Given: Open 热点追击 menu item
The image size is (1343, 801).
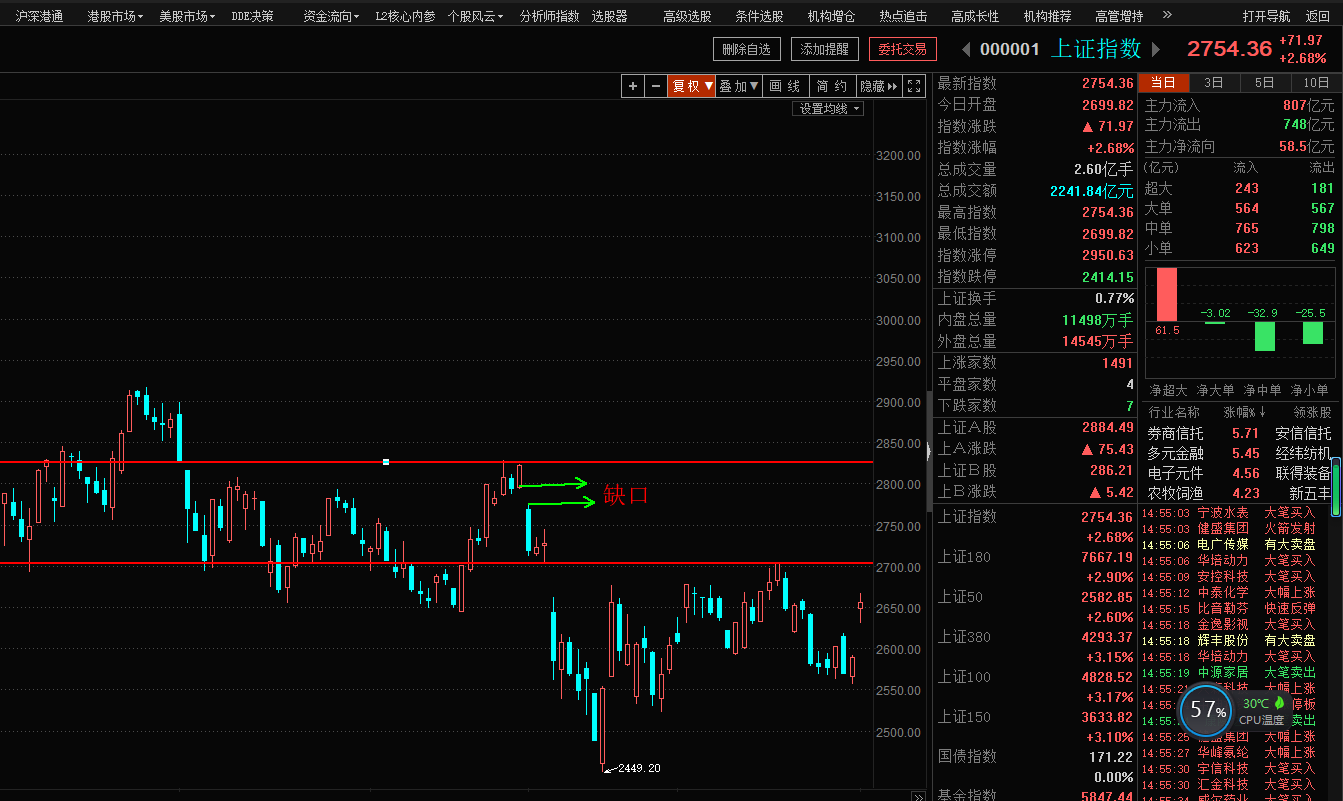Looking at the screenshot, I should [x=903, y=16].
